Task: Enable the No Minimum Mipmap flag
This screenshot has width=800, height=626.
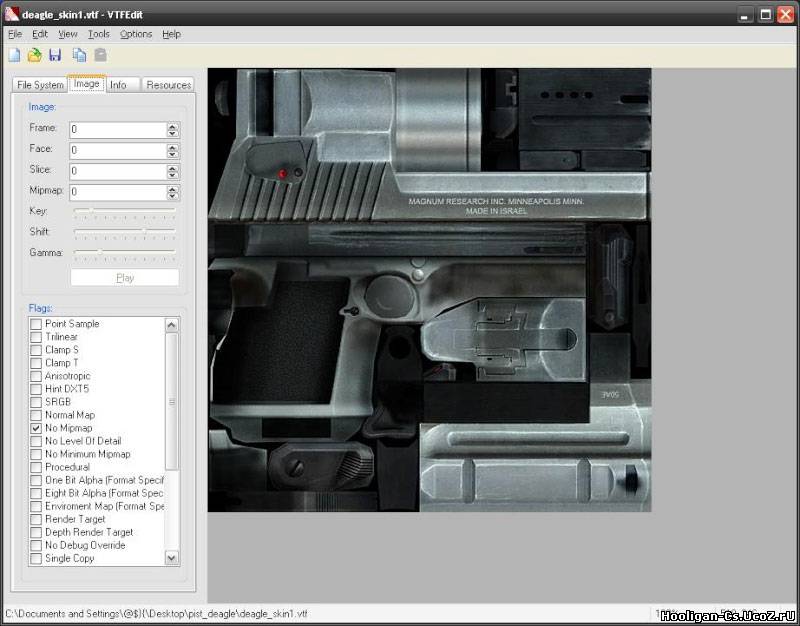Action: point(36,454)
